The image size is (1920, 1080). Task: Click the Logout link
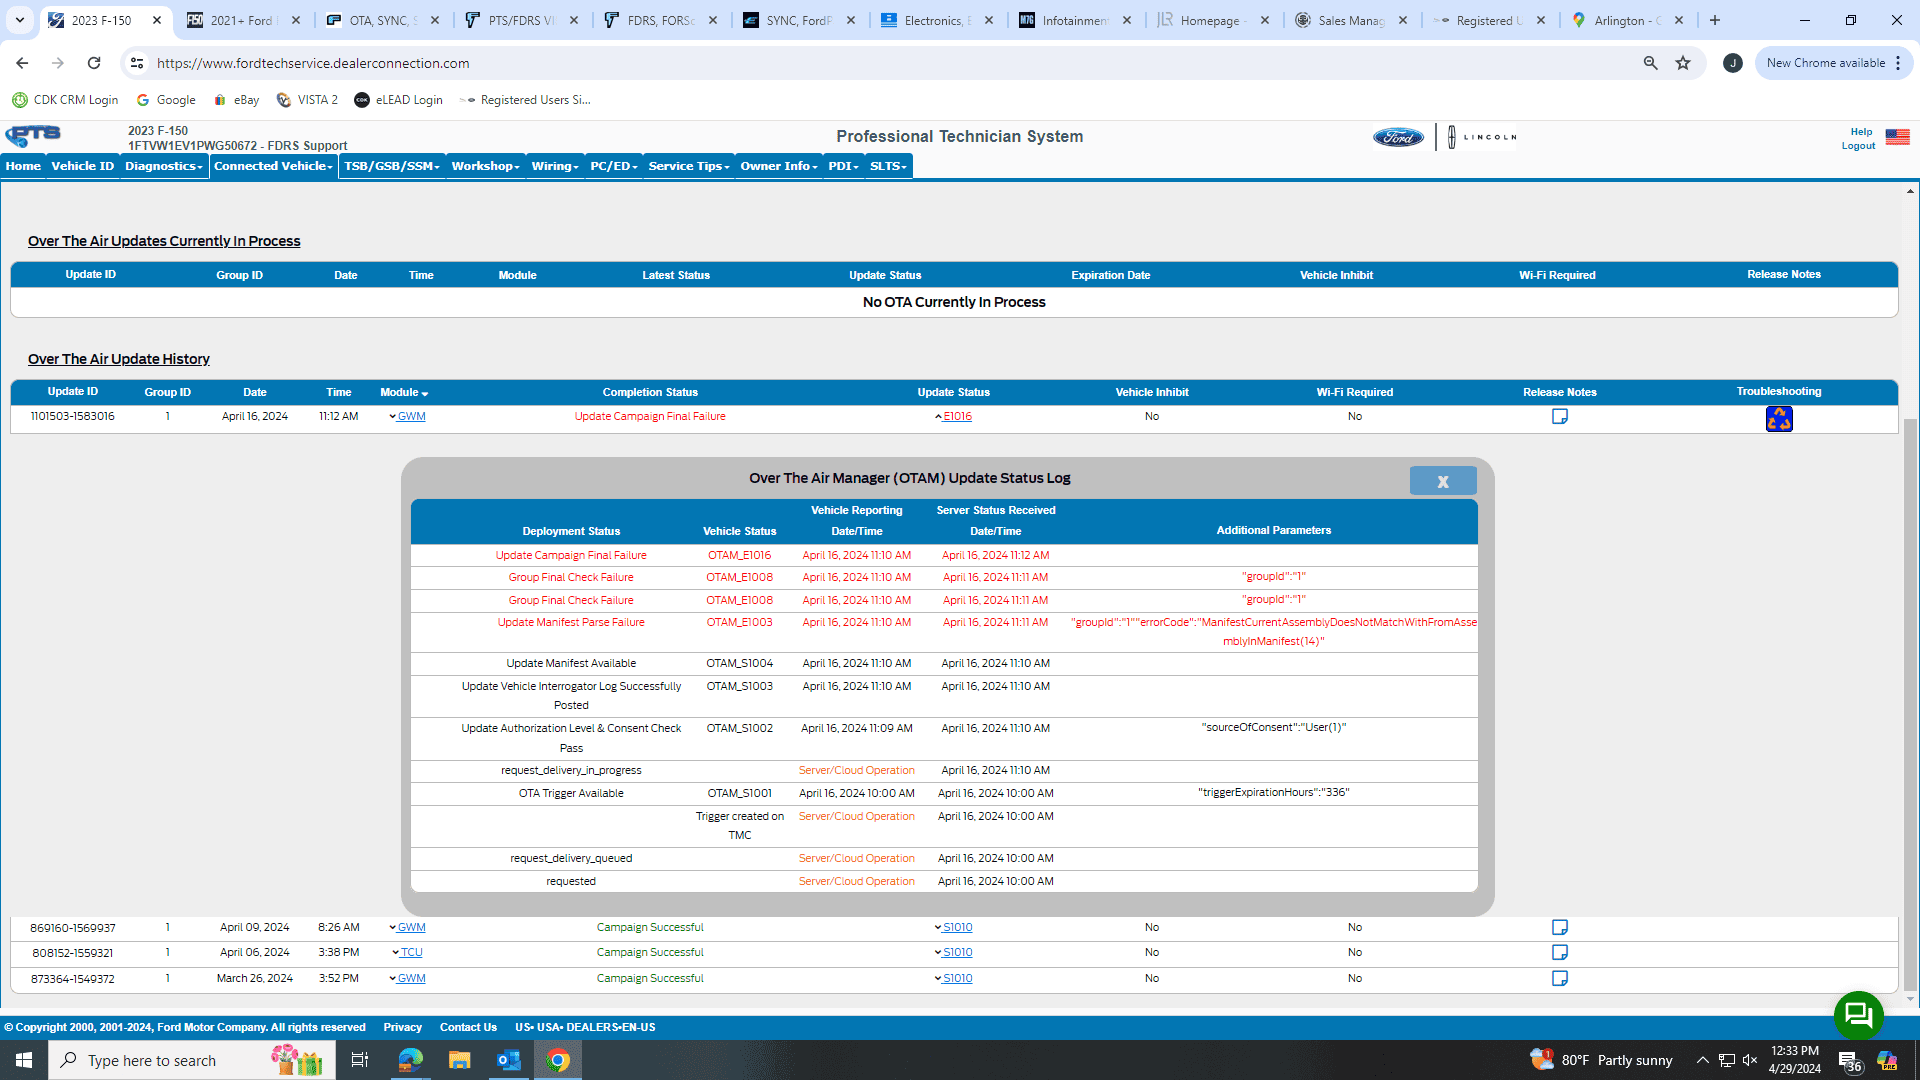coord(1858,146)
